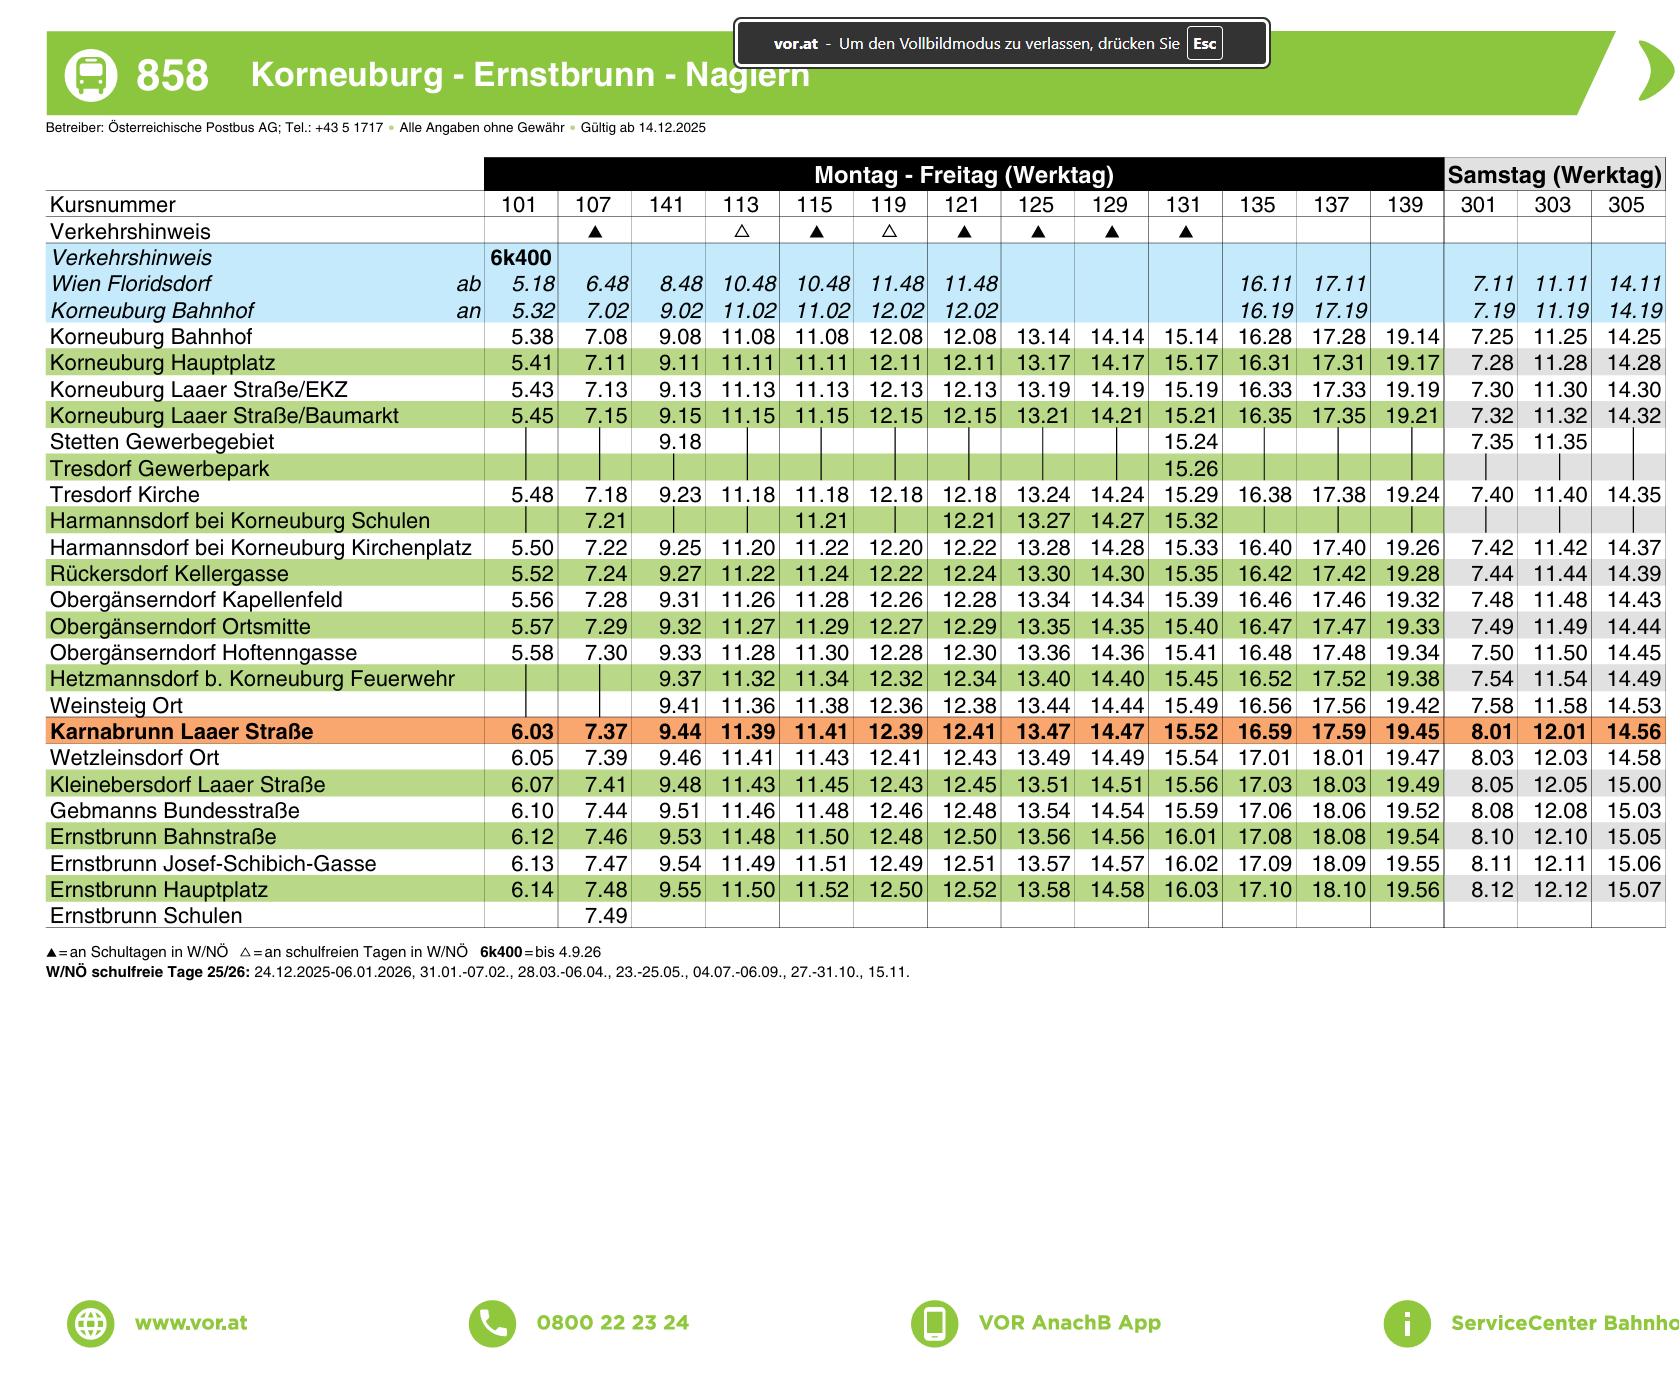Click the hotline number 0800 22 23 24
The image size is (1679, 1390).
click(612, 1323)
